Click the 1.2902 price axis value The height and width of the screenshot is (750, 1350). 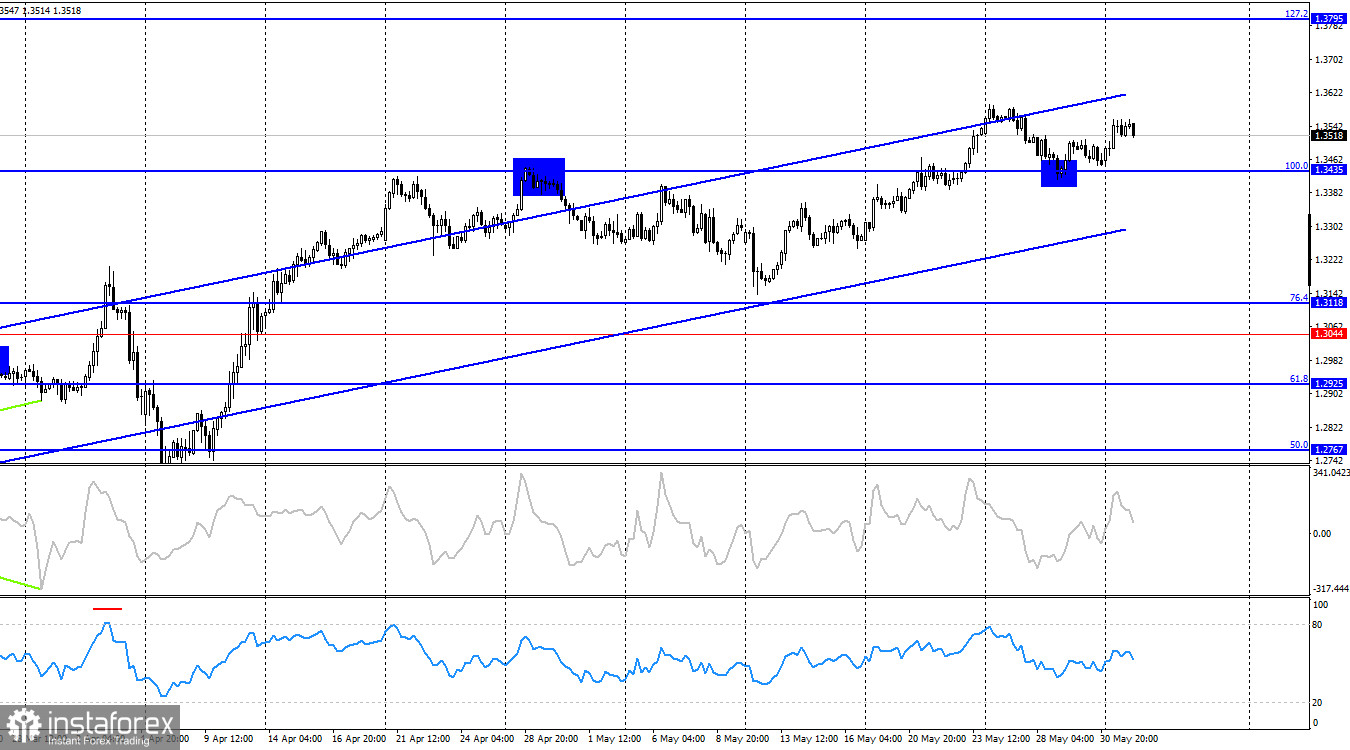click(1331, 394)
